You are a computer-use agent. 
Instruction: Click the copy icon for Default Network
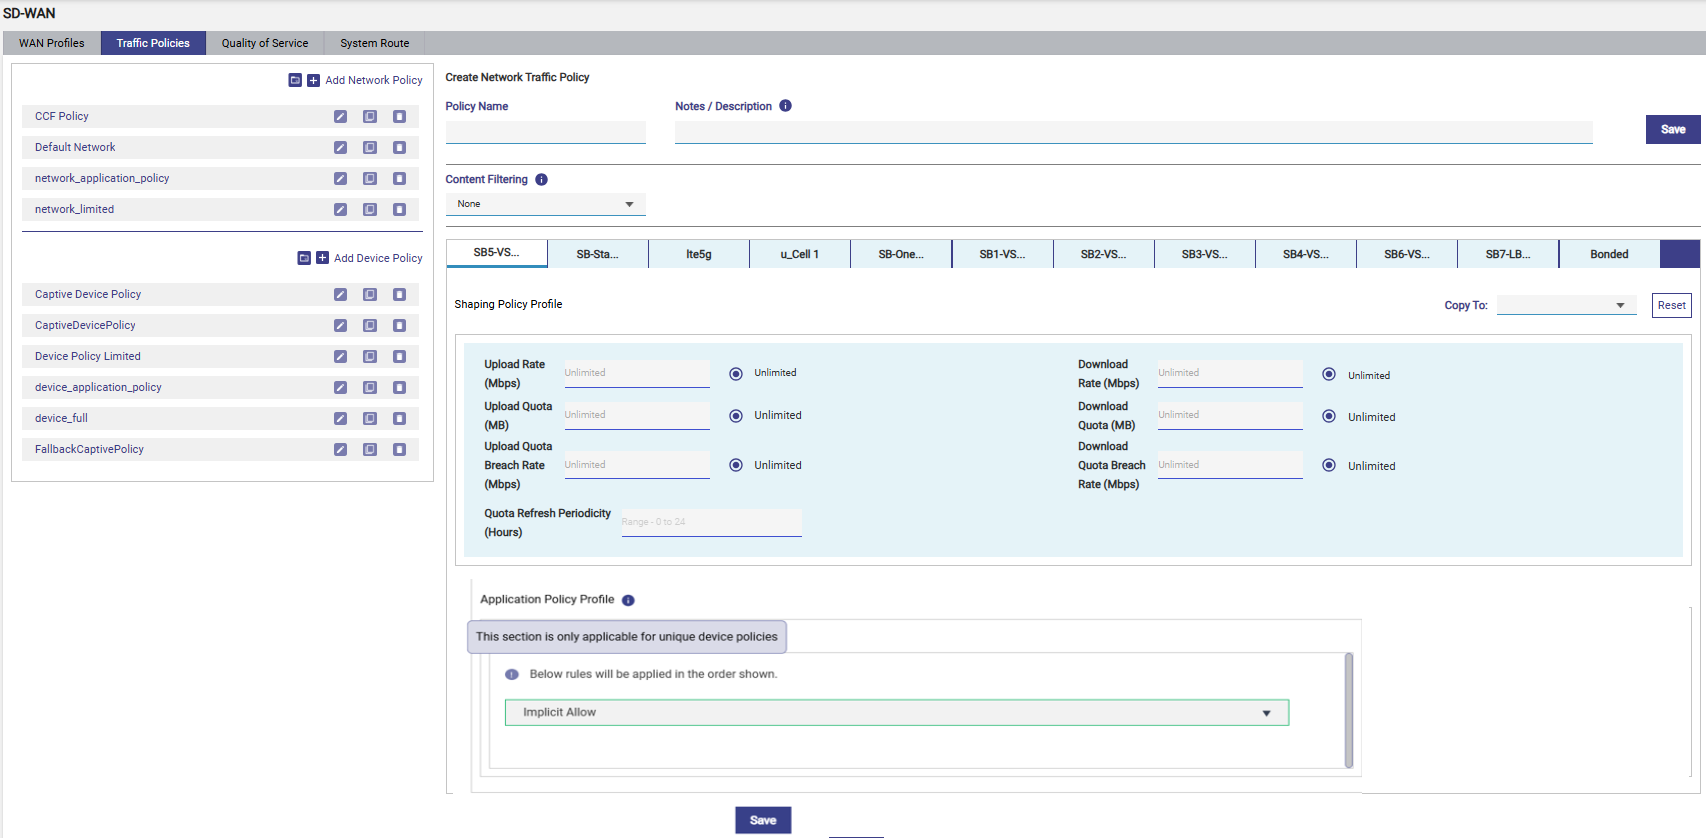point(370,148)
